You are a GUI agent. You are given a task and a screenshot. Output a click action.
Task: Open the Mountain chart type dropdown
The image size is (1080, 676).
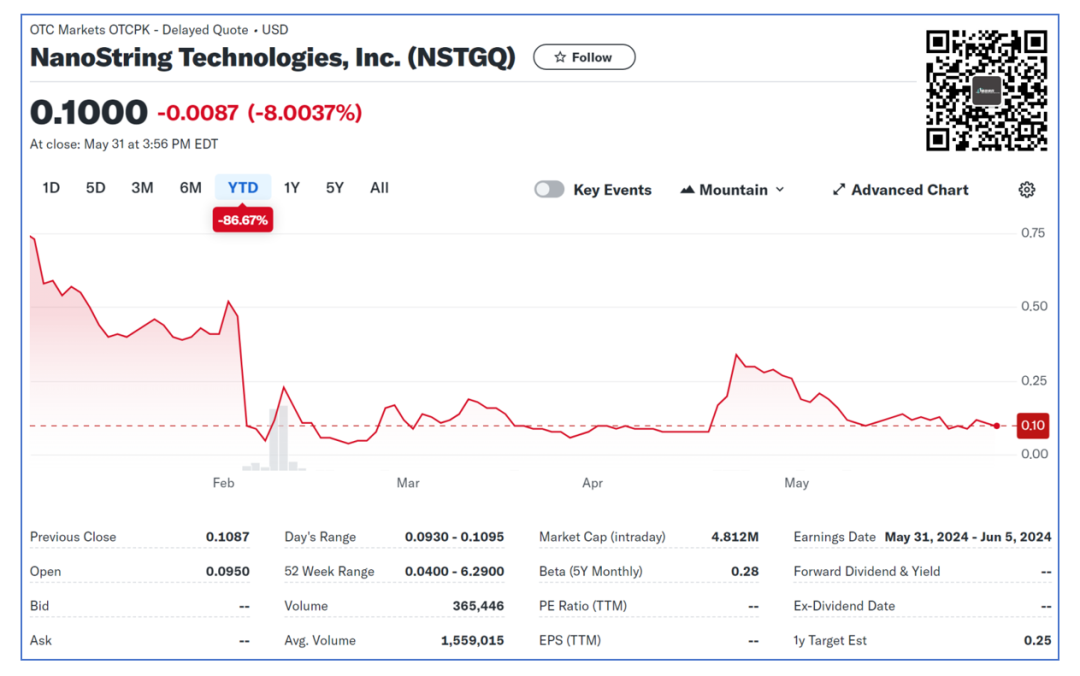pyautogui.click(x=732, y=190)
